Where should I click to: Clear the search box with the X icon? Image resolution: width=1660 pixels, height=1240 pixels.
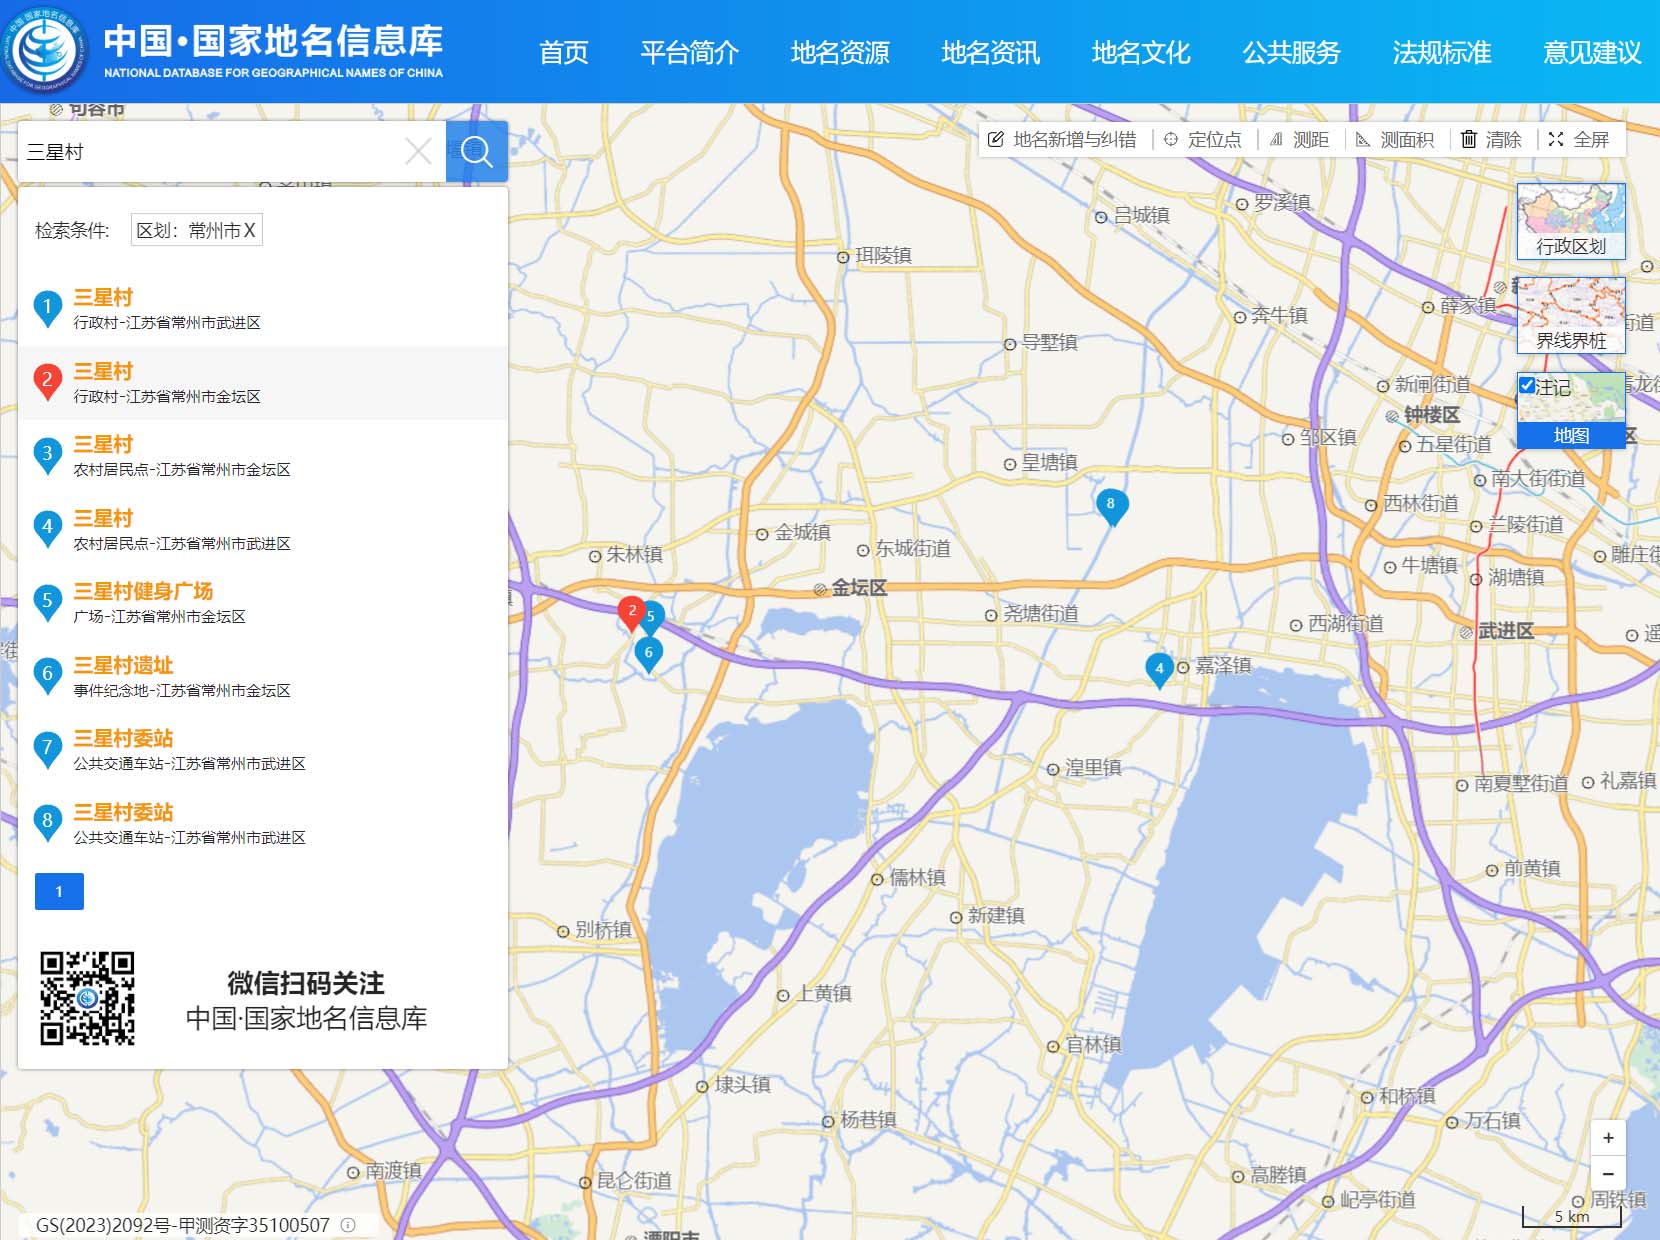tap(418, 152)
